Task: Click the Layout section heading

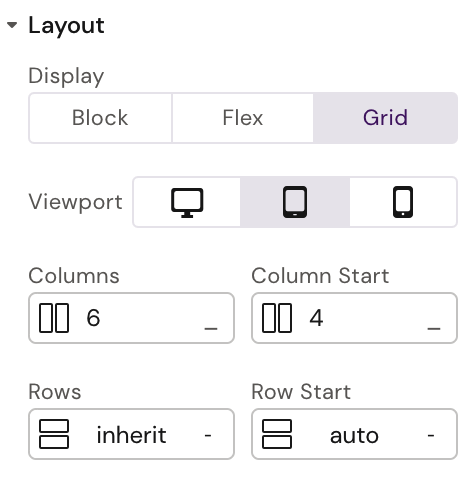Action: 66,26
